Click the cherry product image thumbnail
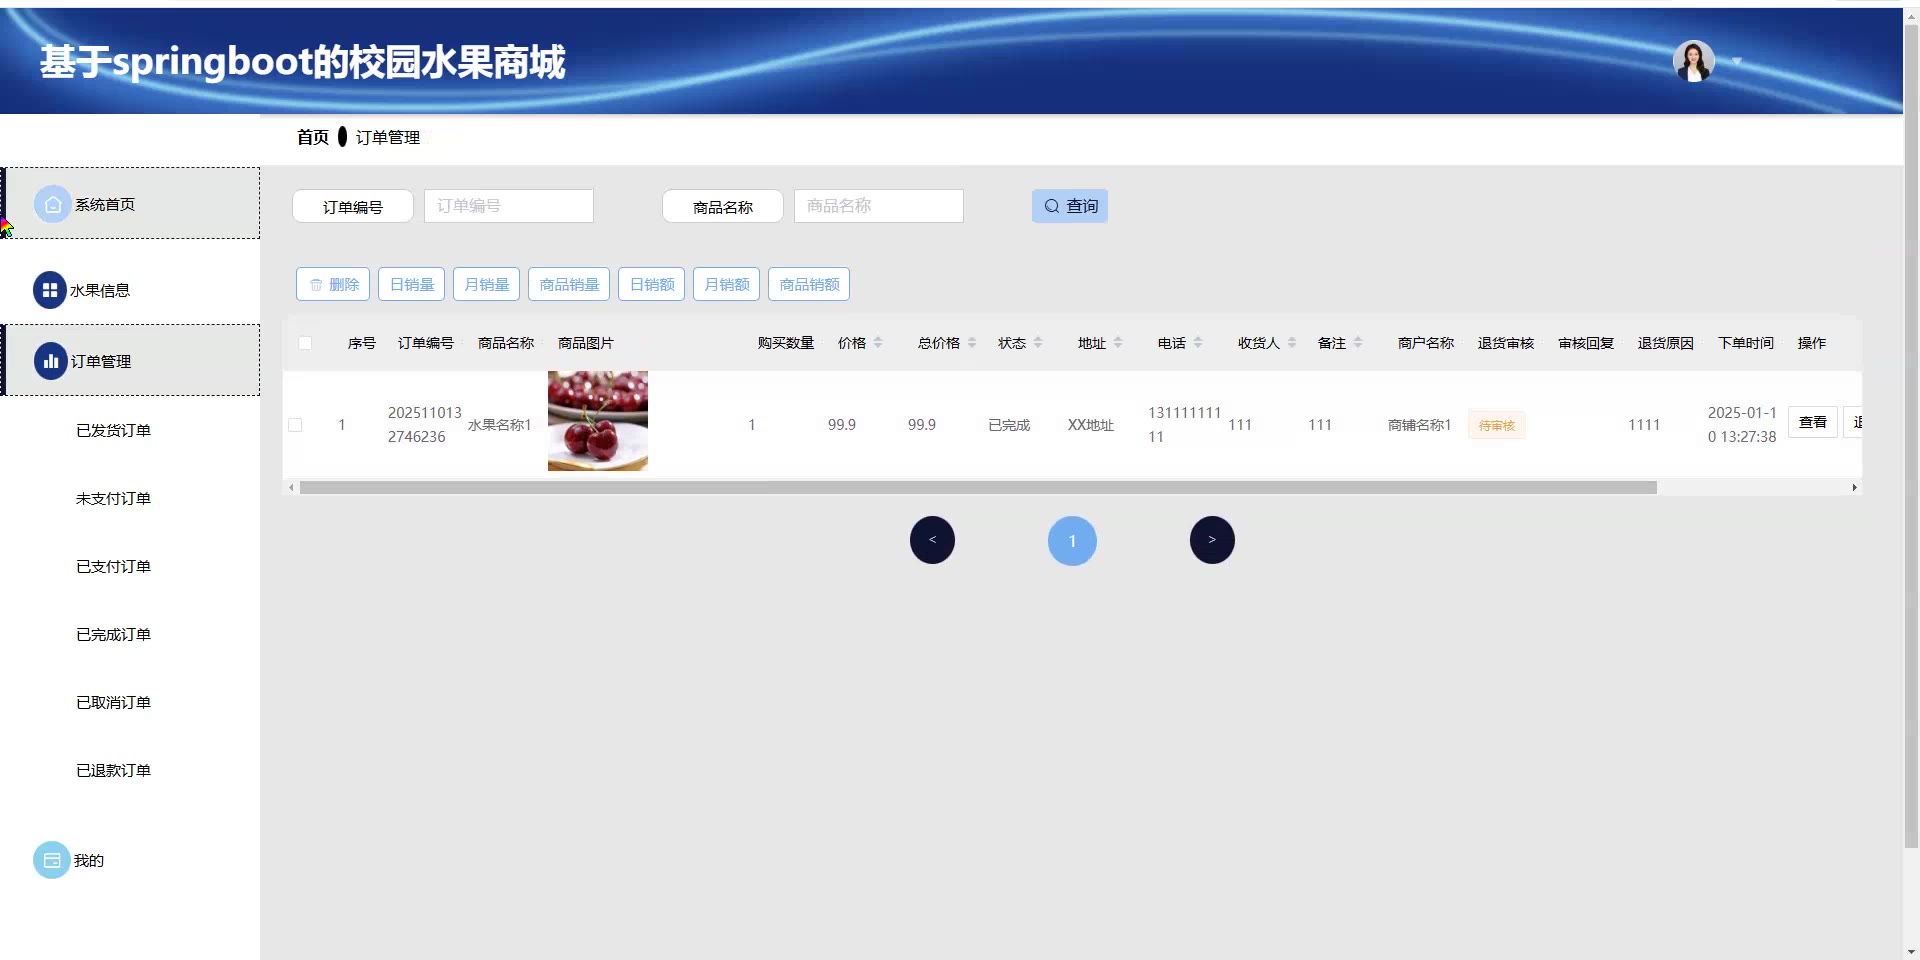The width and height of the screenshot is (1920, 960). [598, 421]
